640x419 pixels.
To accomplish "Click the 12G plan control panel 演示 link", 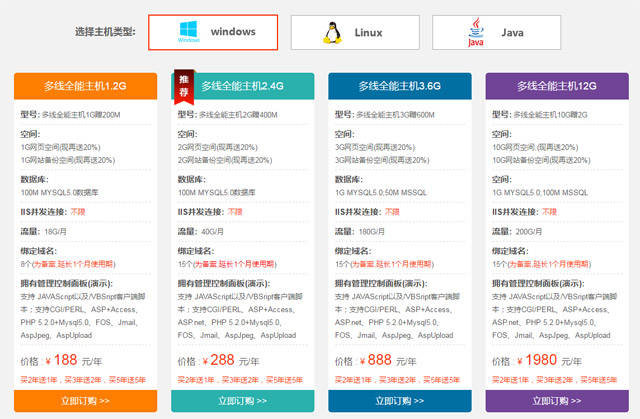I will pos(570,284).
